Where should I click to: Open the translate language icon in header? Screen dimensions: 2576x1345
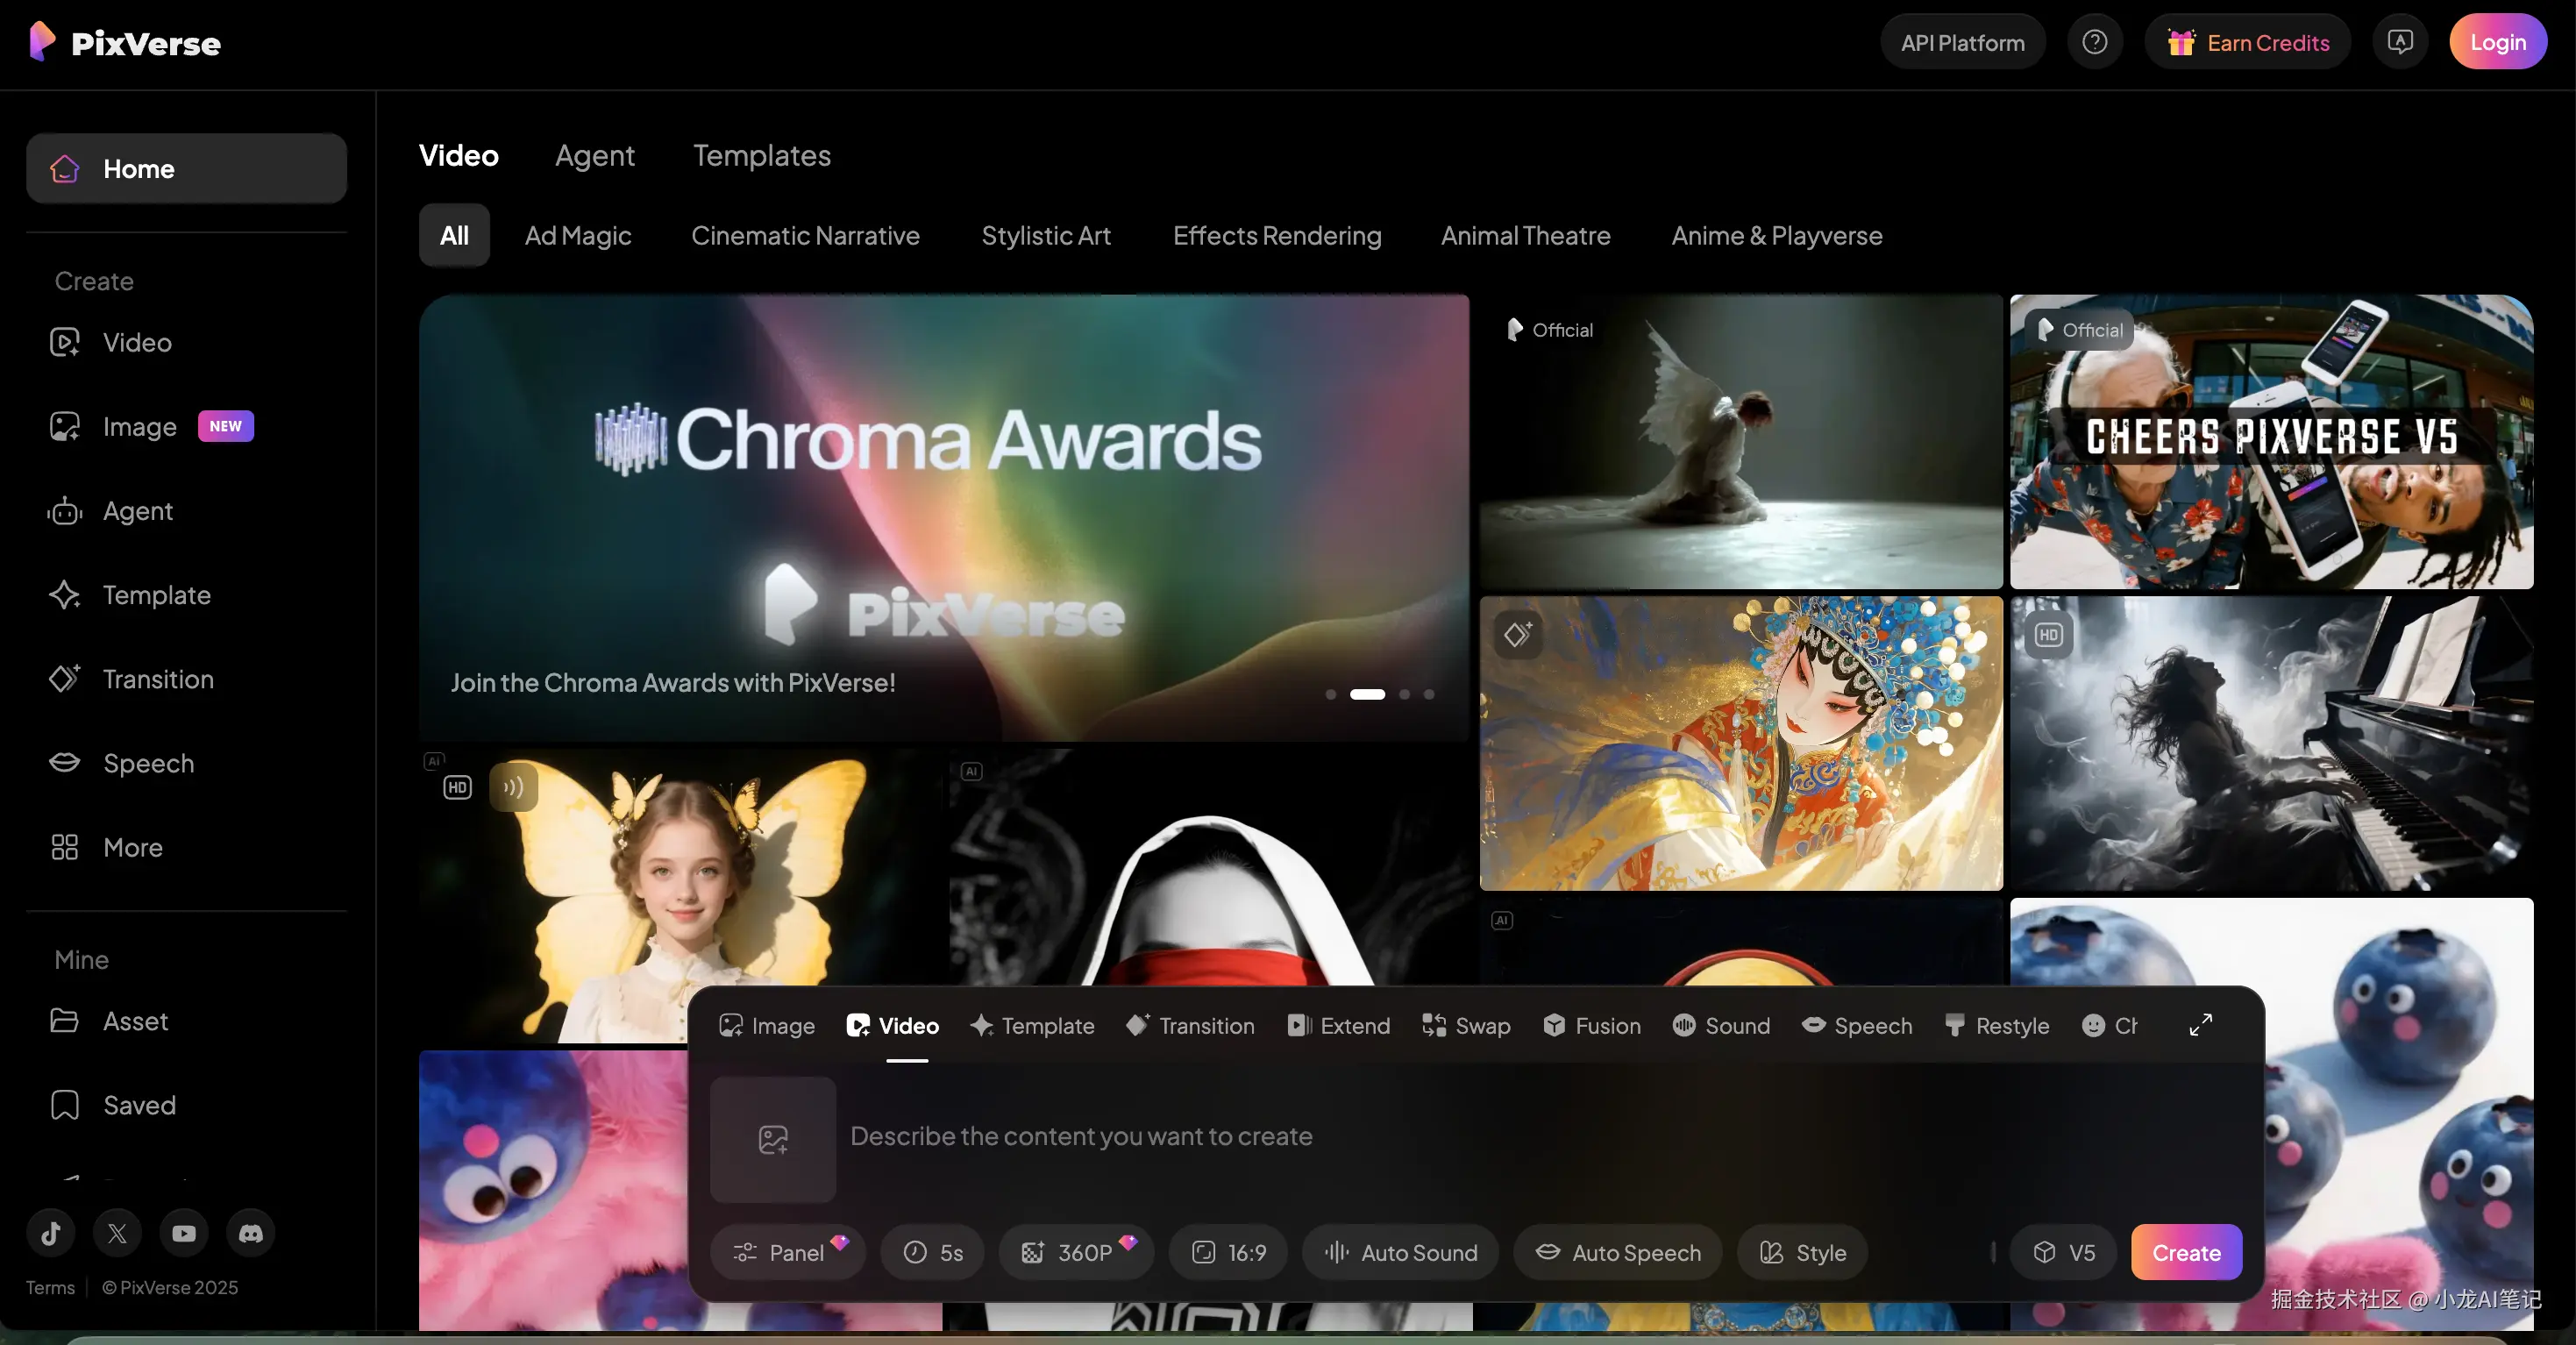(2400, 42)
